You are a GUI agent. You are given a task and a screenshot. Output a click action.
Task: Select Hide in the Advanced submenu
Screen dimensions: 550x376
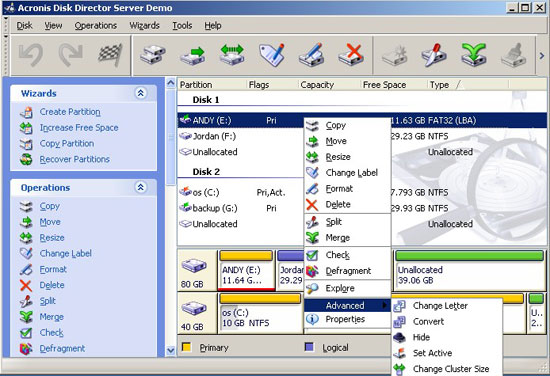pyautogui.click(x=447, y=337)
